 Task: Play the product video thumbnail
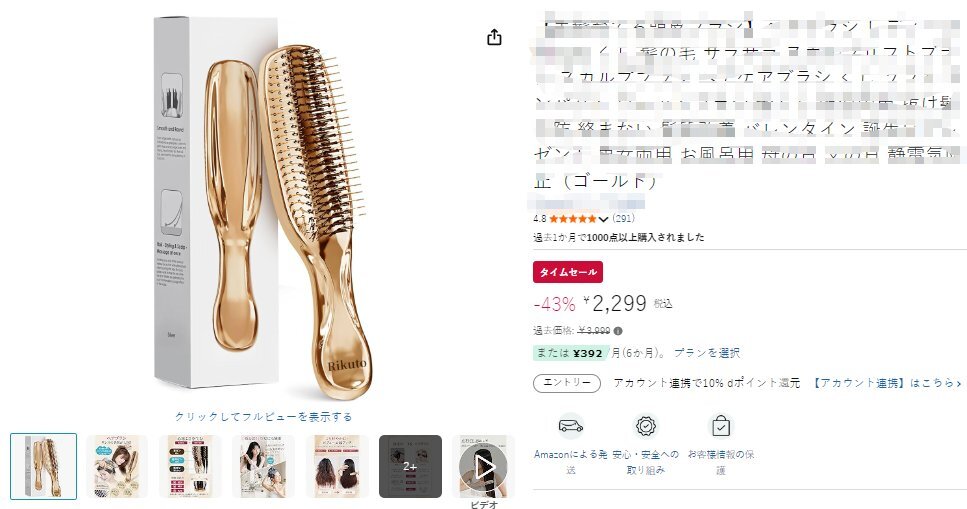tap(484, 466)
